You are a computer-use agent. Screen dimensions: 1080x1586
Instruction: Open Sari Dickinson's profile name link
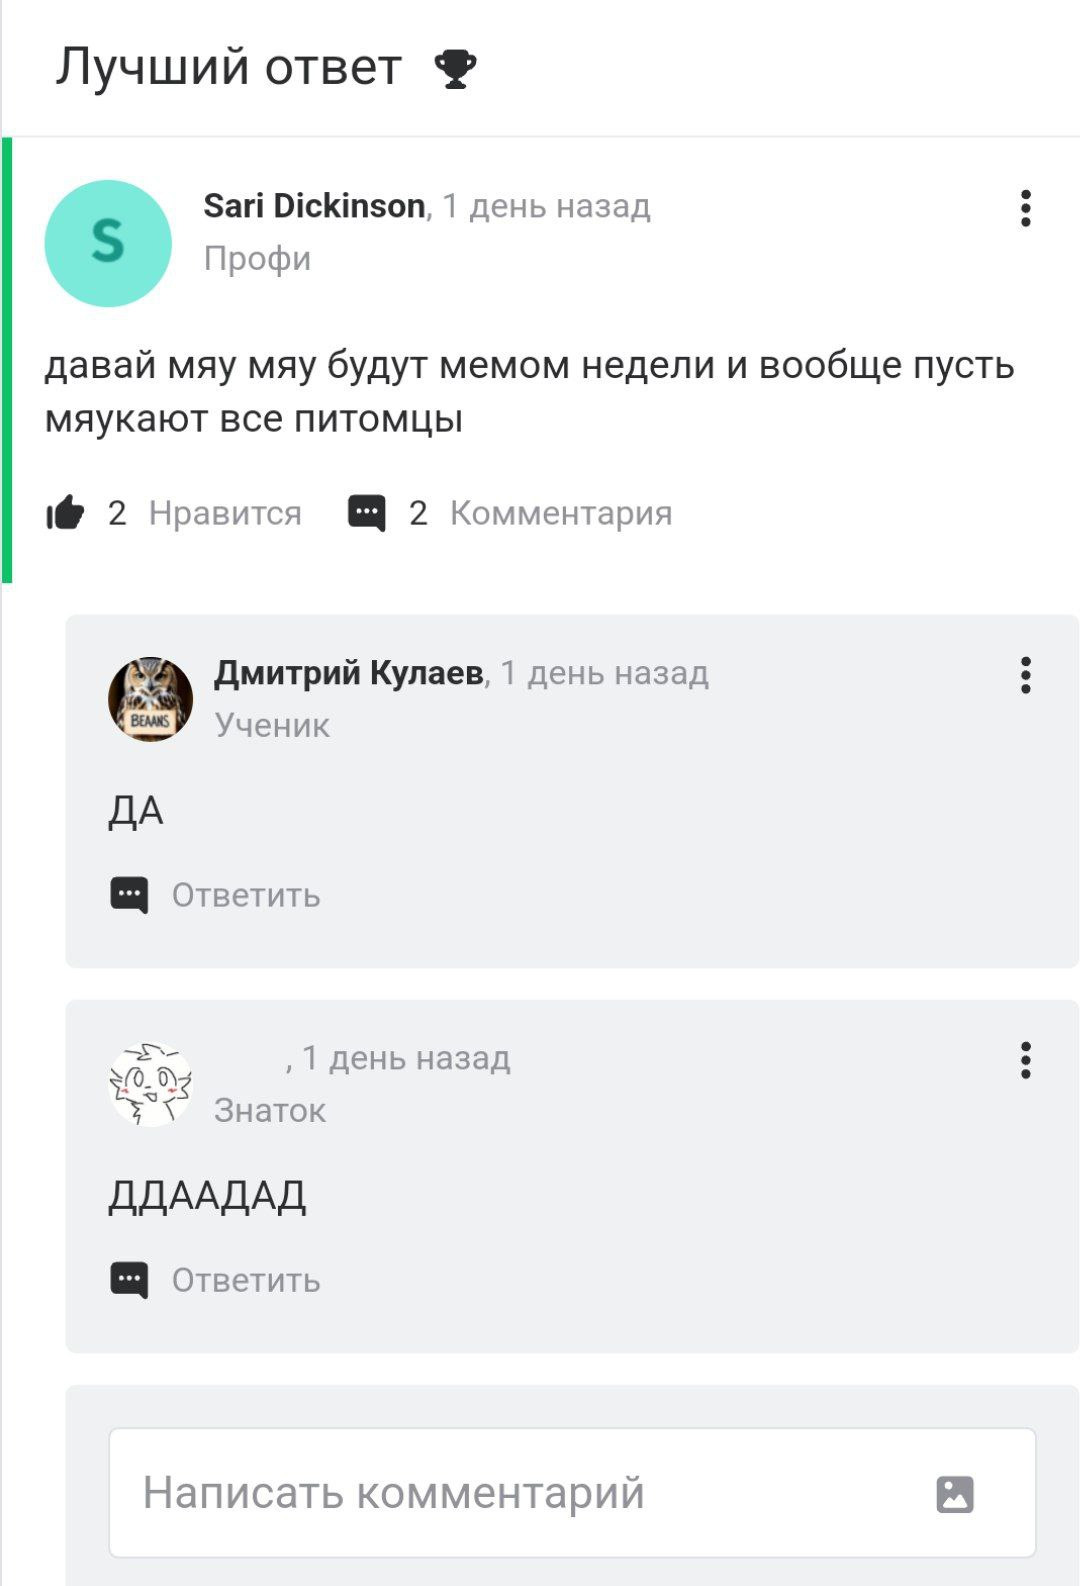click(314, 206)
